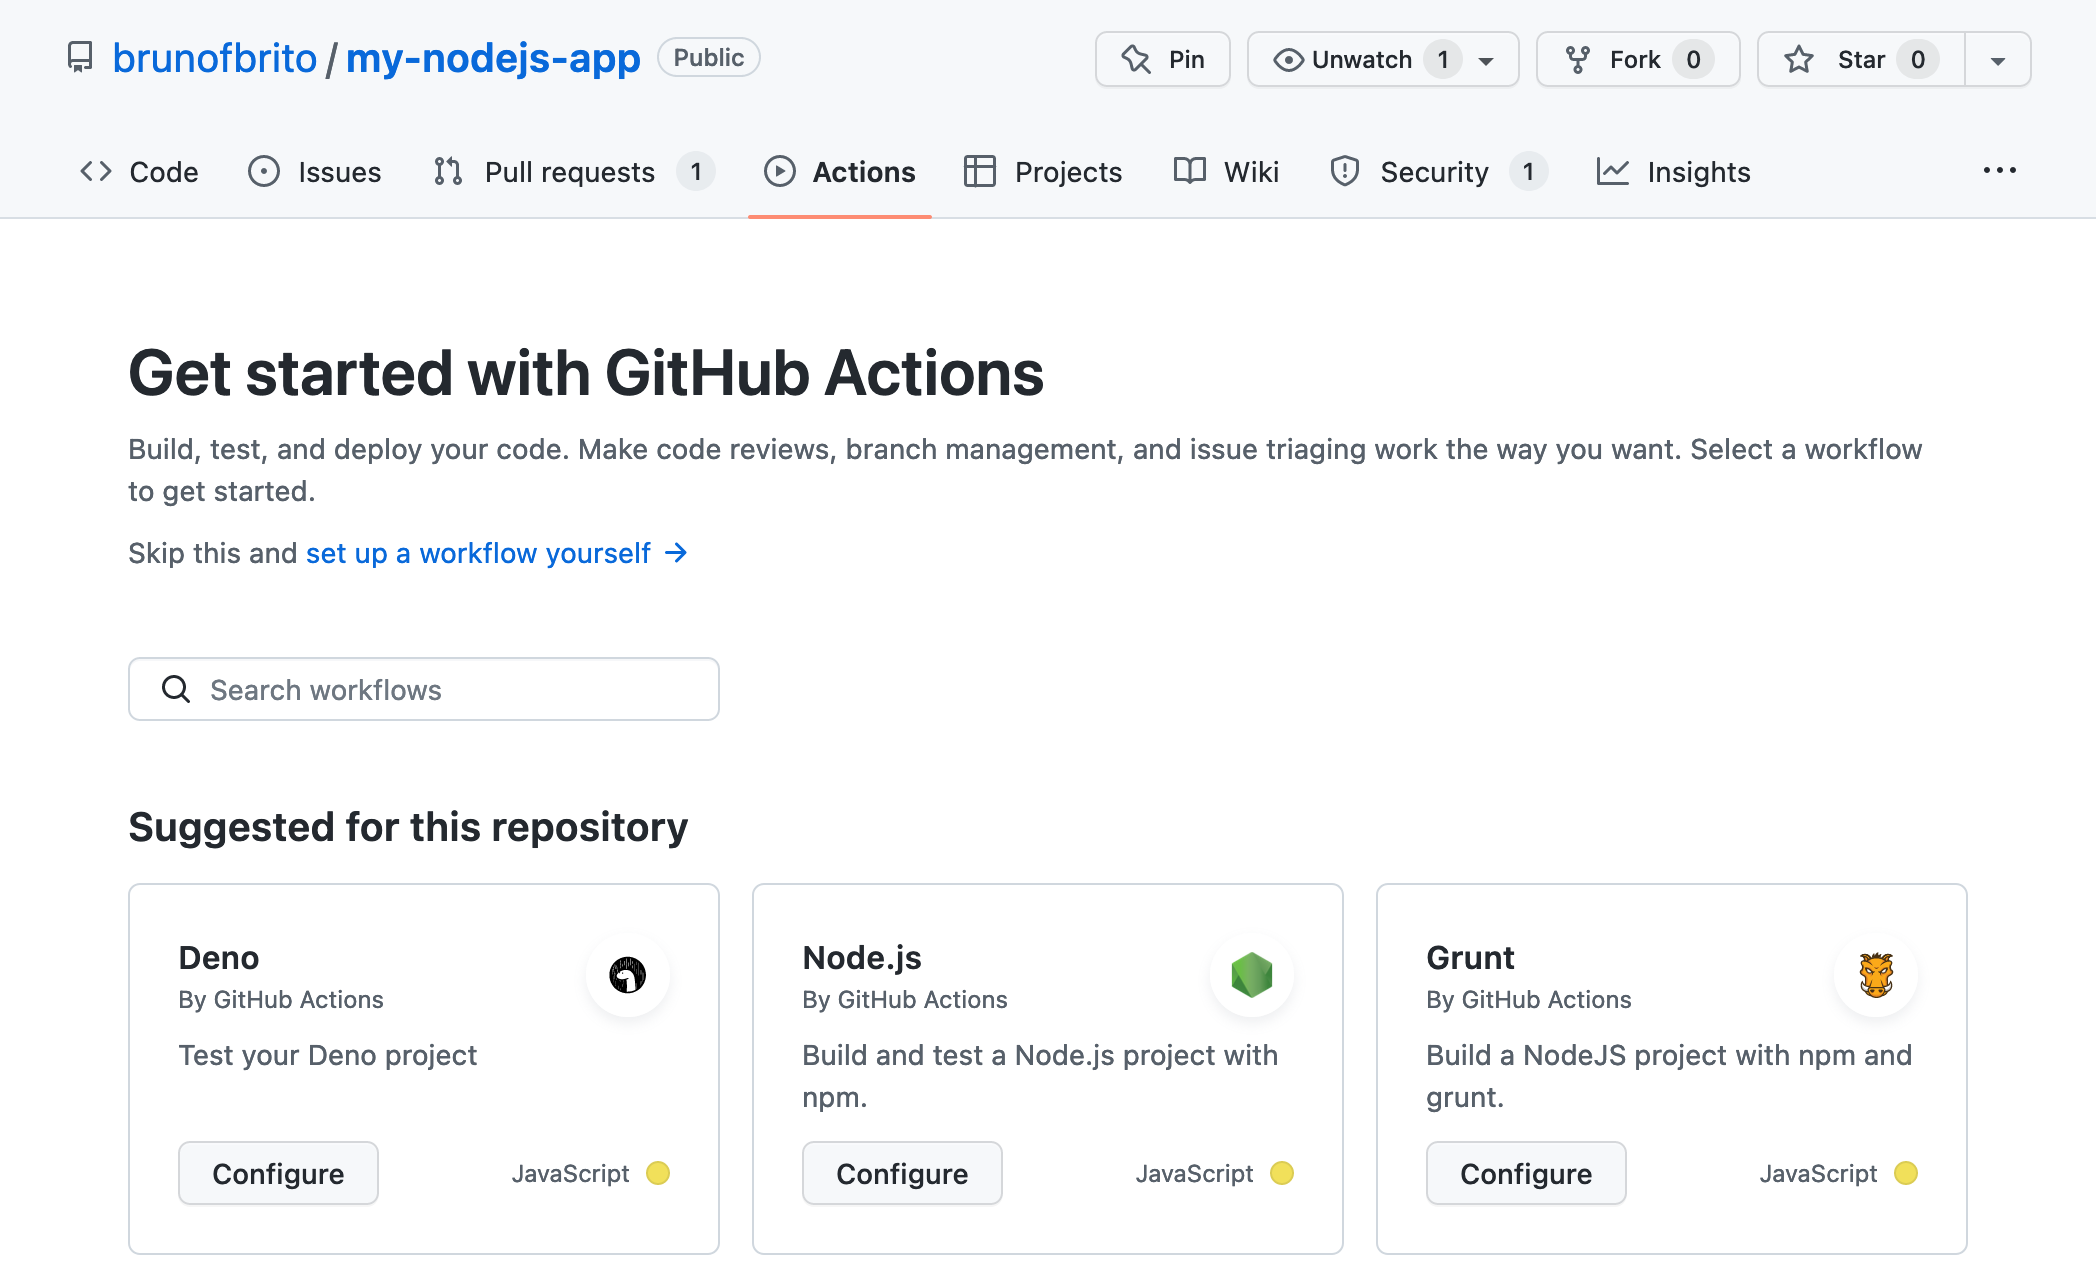Image resolution: width=2096 pixels, height=1283 pixels.
Task: Click the Star icon
Action: click(1797, 57)
